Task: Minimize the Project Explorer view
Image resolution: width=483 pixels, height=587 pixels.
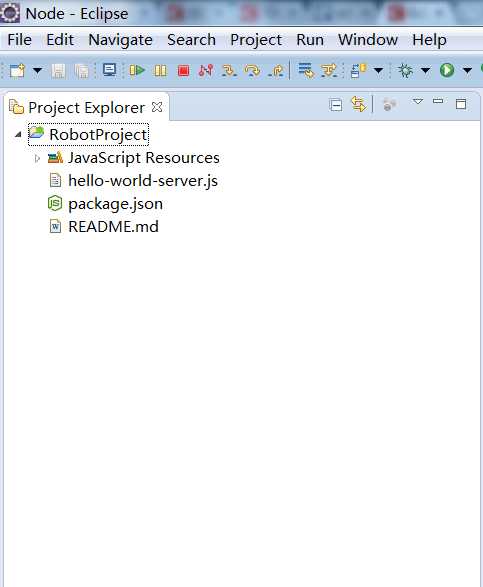Action: (438, 101)
